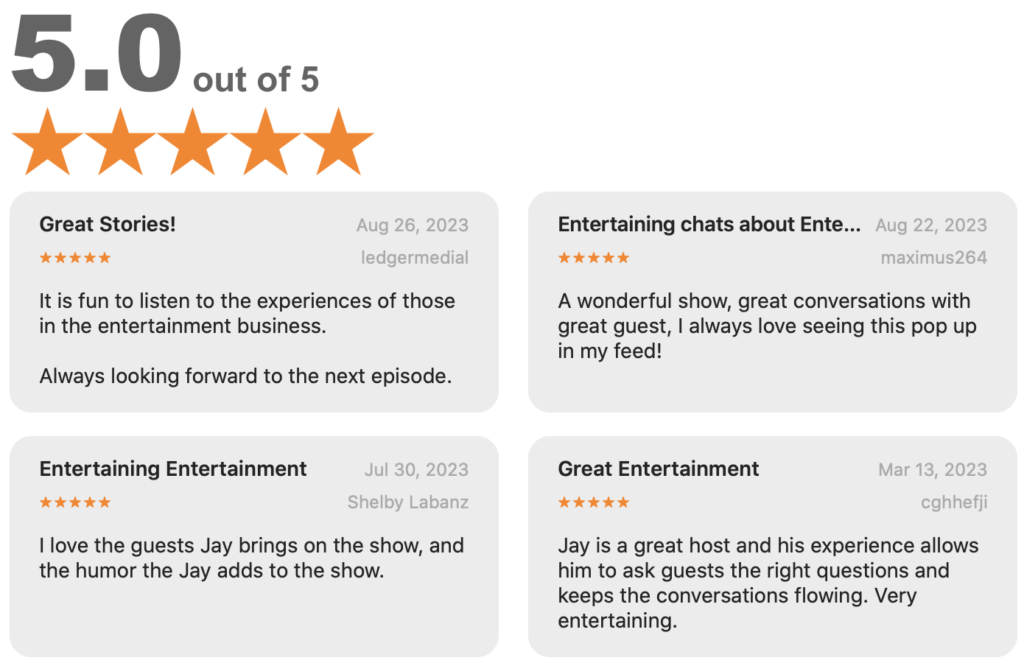
Task: Click the Mar 13, 2023 review date
Action: [x=932, y=470]
